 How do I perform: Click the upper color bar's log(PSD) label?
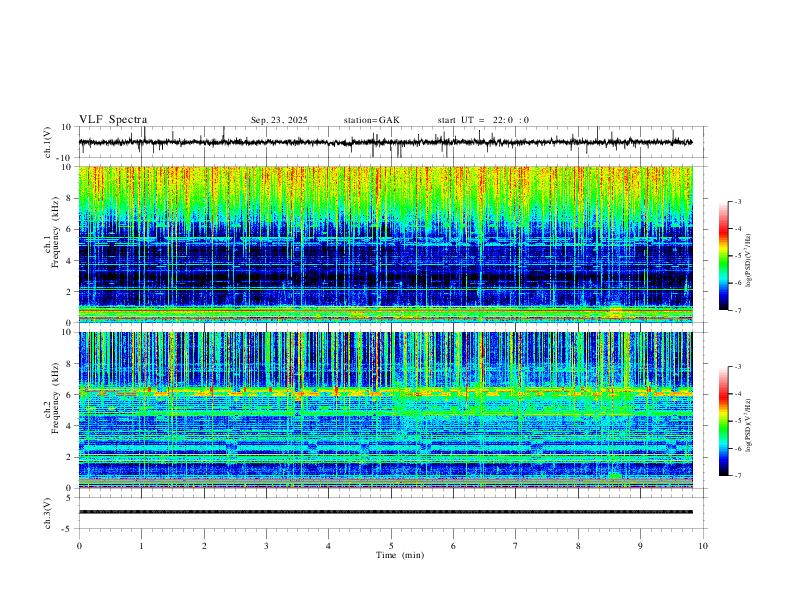[749, 260]
